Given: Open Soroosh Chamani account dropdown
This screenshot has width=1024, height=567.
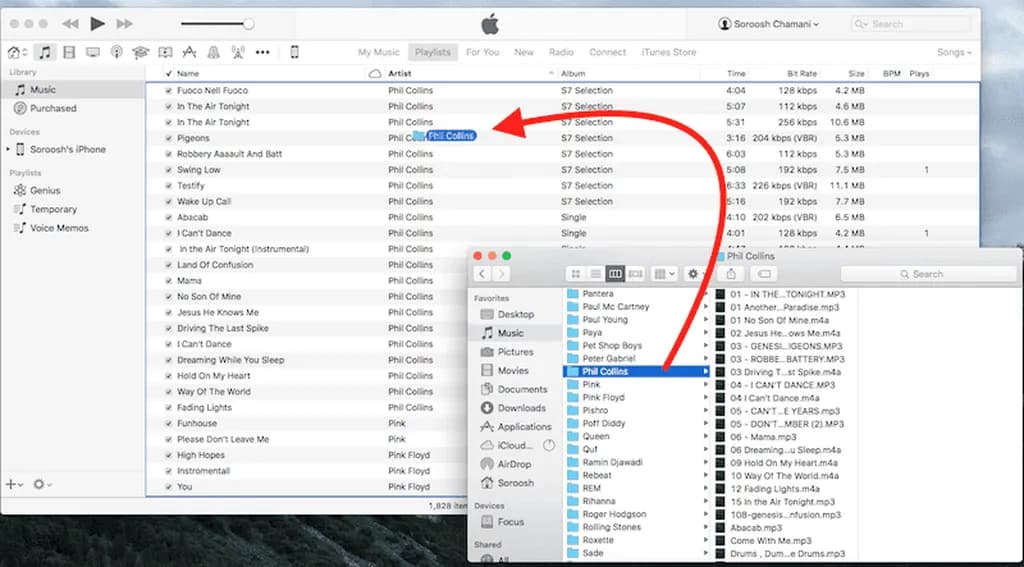Looking at the screenshot, I should (x=768, y=24).
